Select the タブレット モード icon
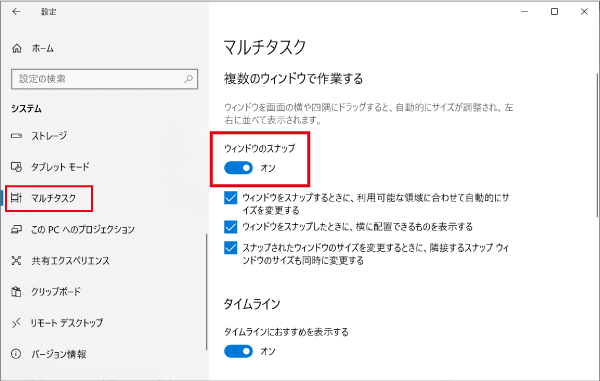600x381 pixels. tap(16, 167)
